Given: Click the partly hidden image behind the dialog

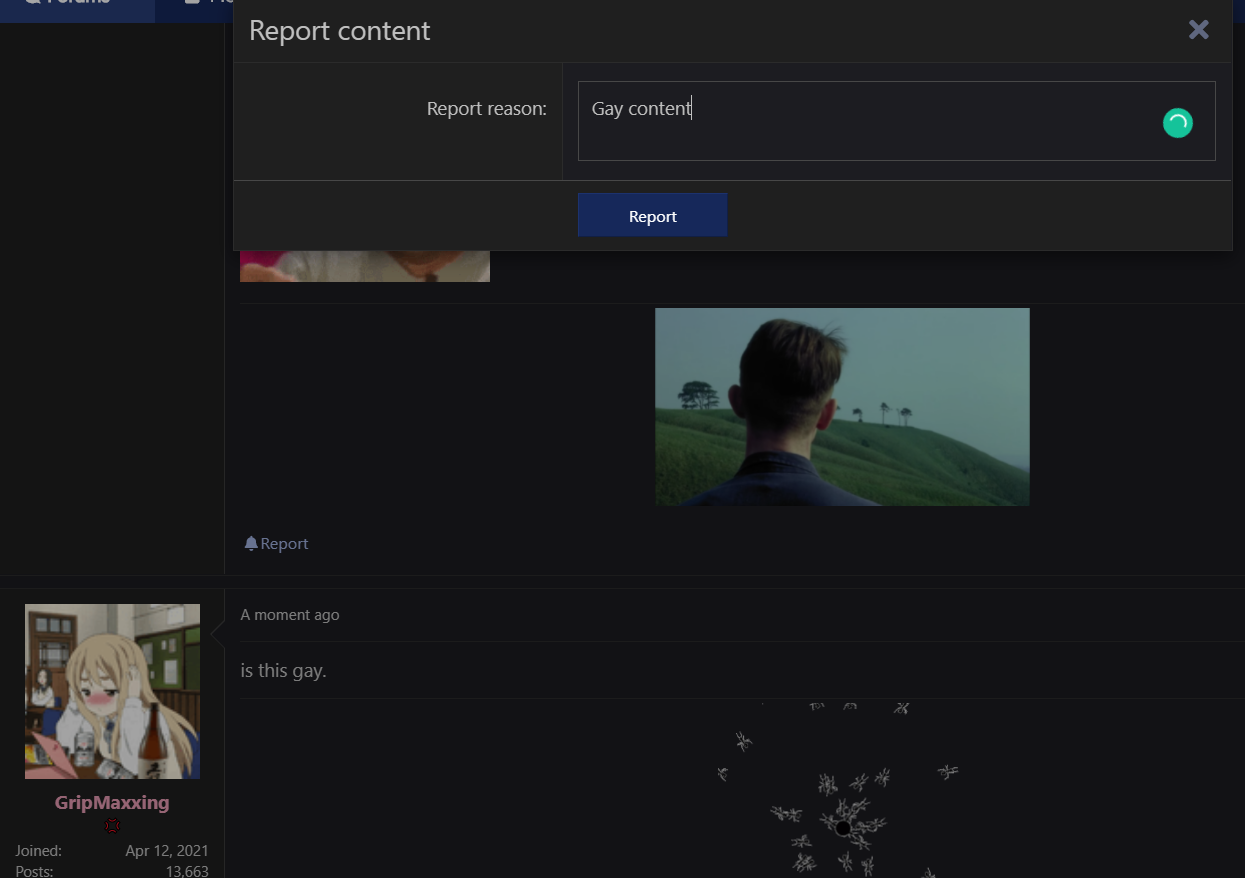Looking at the screenshot, I should (365, 266).
